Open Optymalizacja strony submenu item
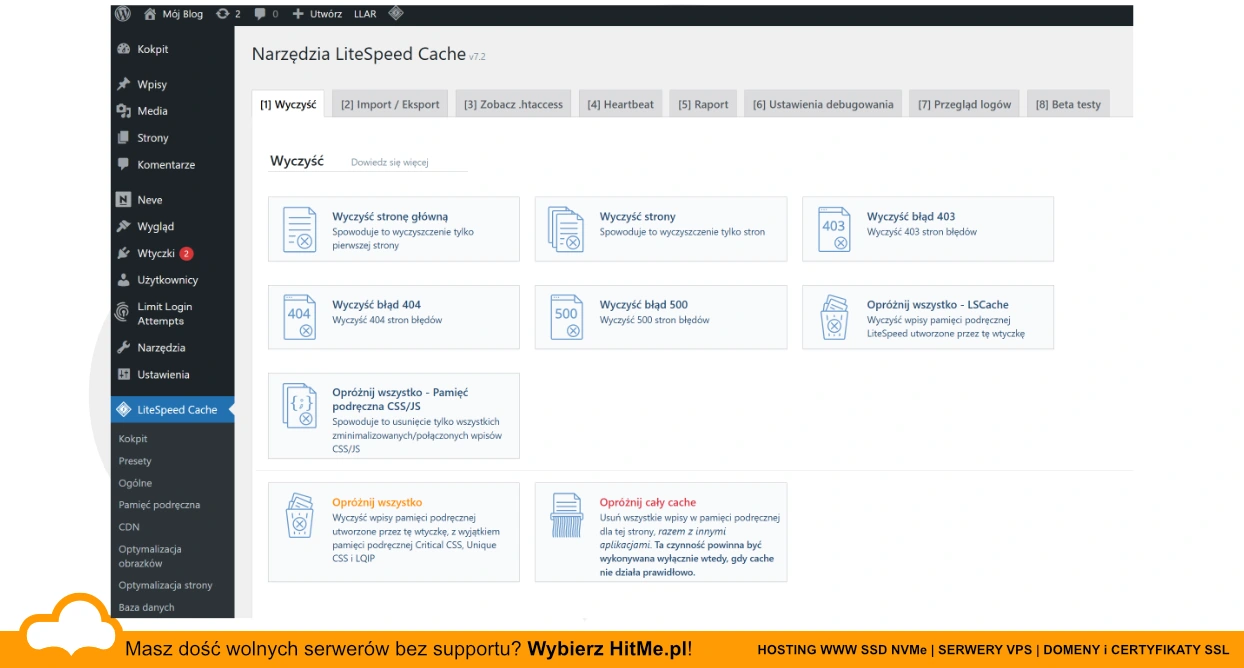 pos(165,585)
